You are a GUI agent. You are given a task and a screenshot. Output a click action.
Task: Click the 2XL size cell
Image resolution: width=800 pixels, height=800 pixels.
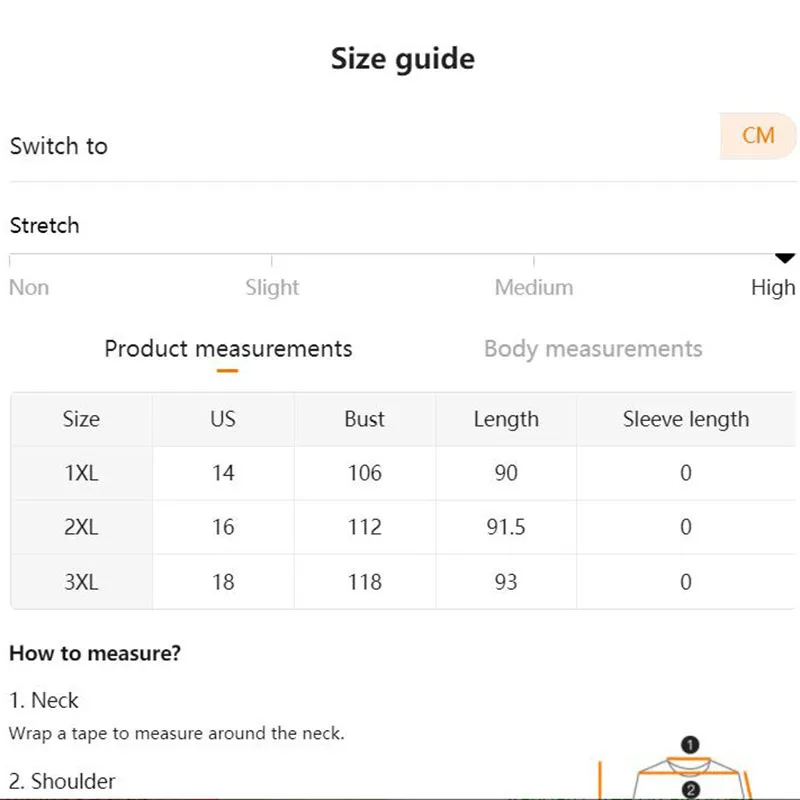click(x=81, y=527)
